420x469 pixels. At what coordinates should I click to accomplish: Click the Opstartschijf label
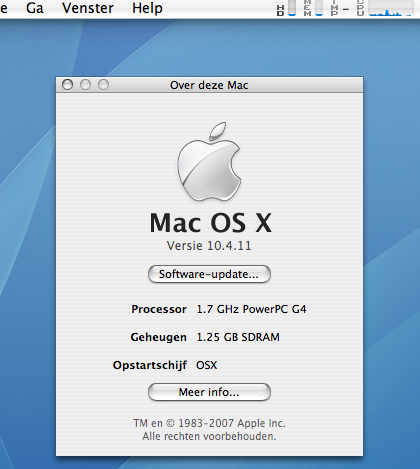[x=150, y=365]
